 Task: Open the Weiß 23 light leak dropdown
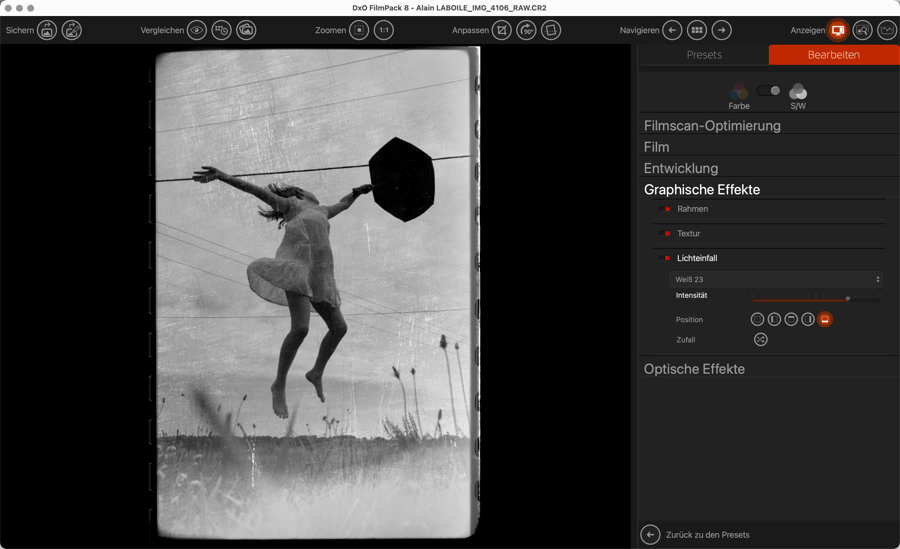[x=777, y=280]
